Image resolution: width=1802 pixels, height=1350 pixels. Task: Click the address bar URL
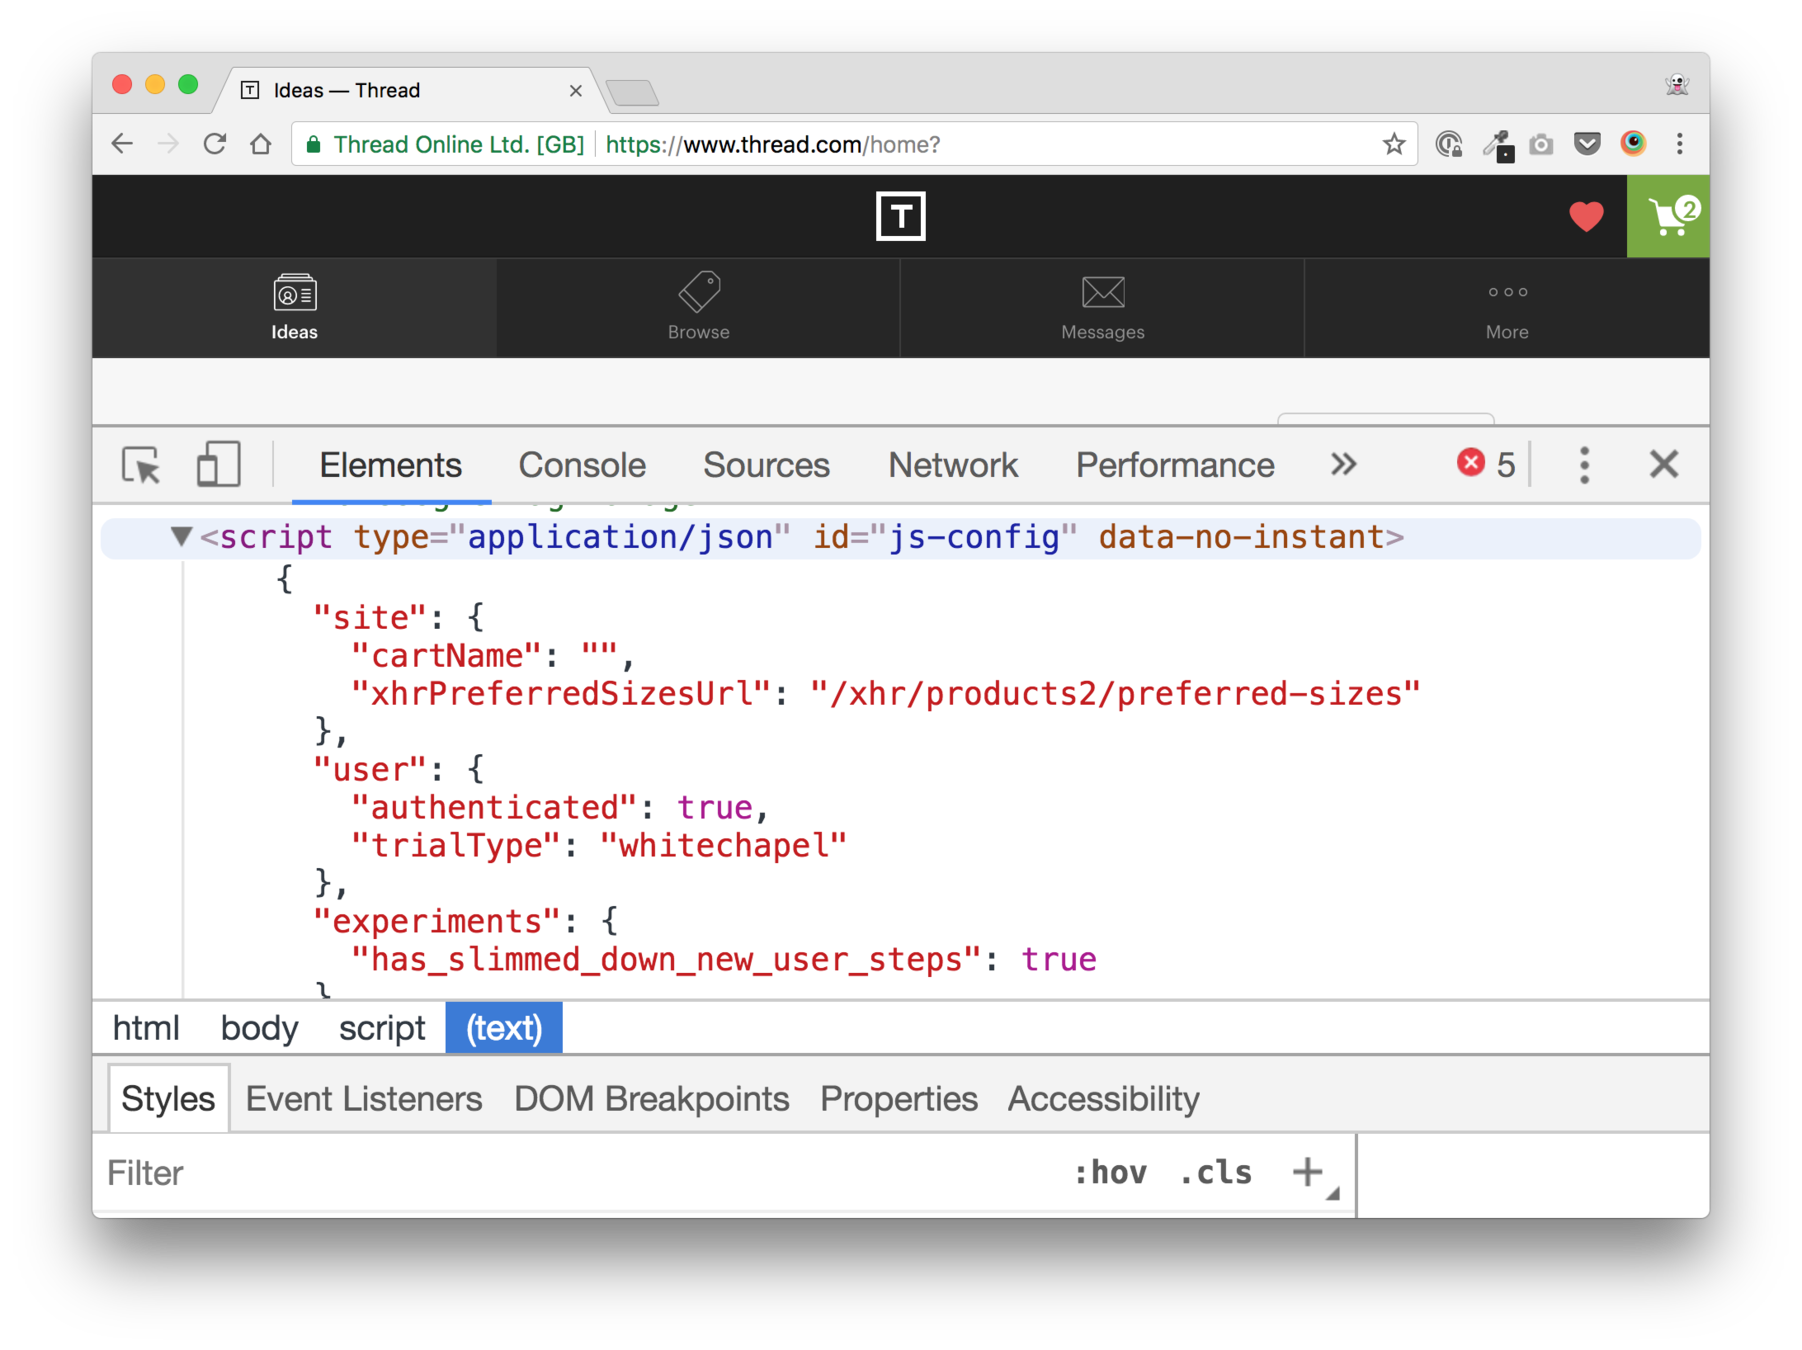click(772, 145)
